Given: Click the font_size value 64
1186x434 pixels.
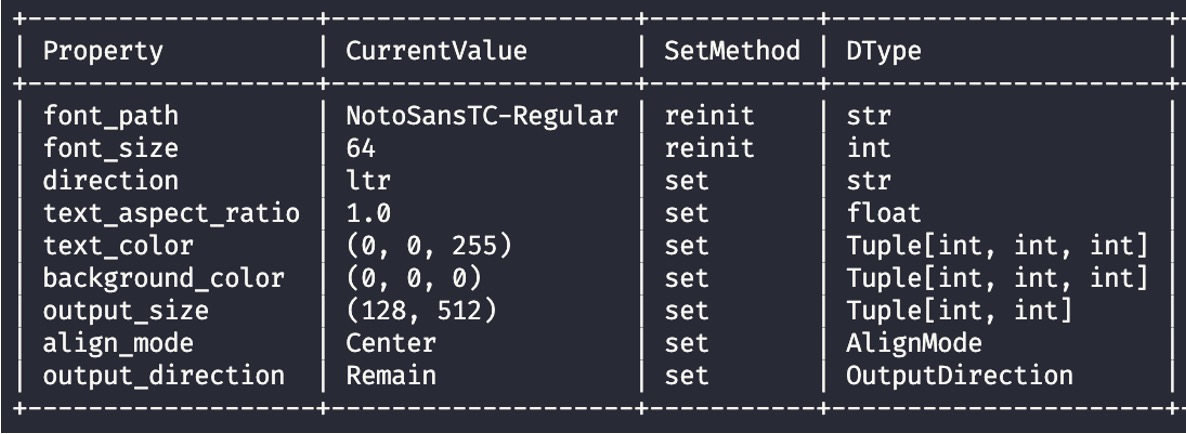Looking at the screenshot, I should click(361, 147).
